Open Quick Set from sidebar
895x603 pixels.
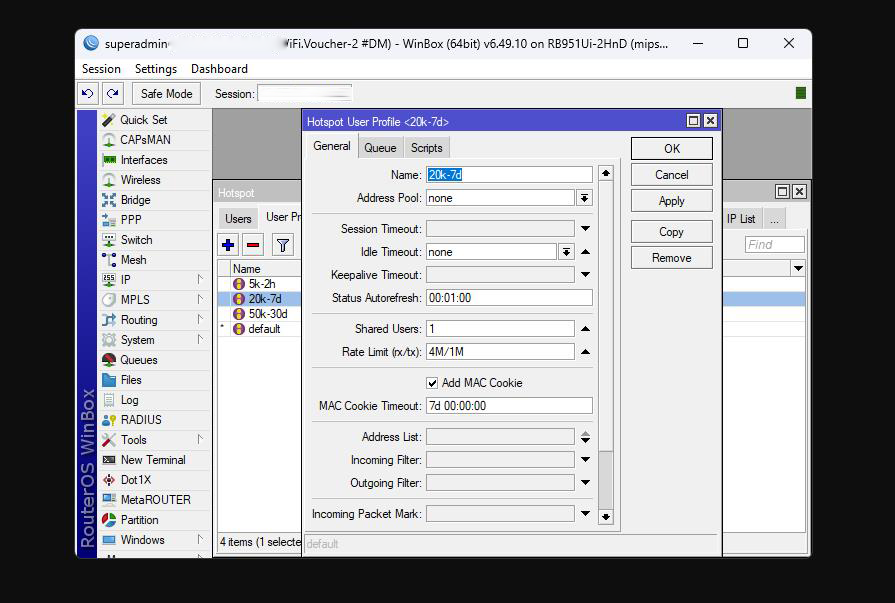(154, 120)
